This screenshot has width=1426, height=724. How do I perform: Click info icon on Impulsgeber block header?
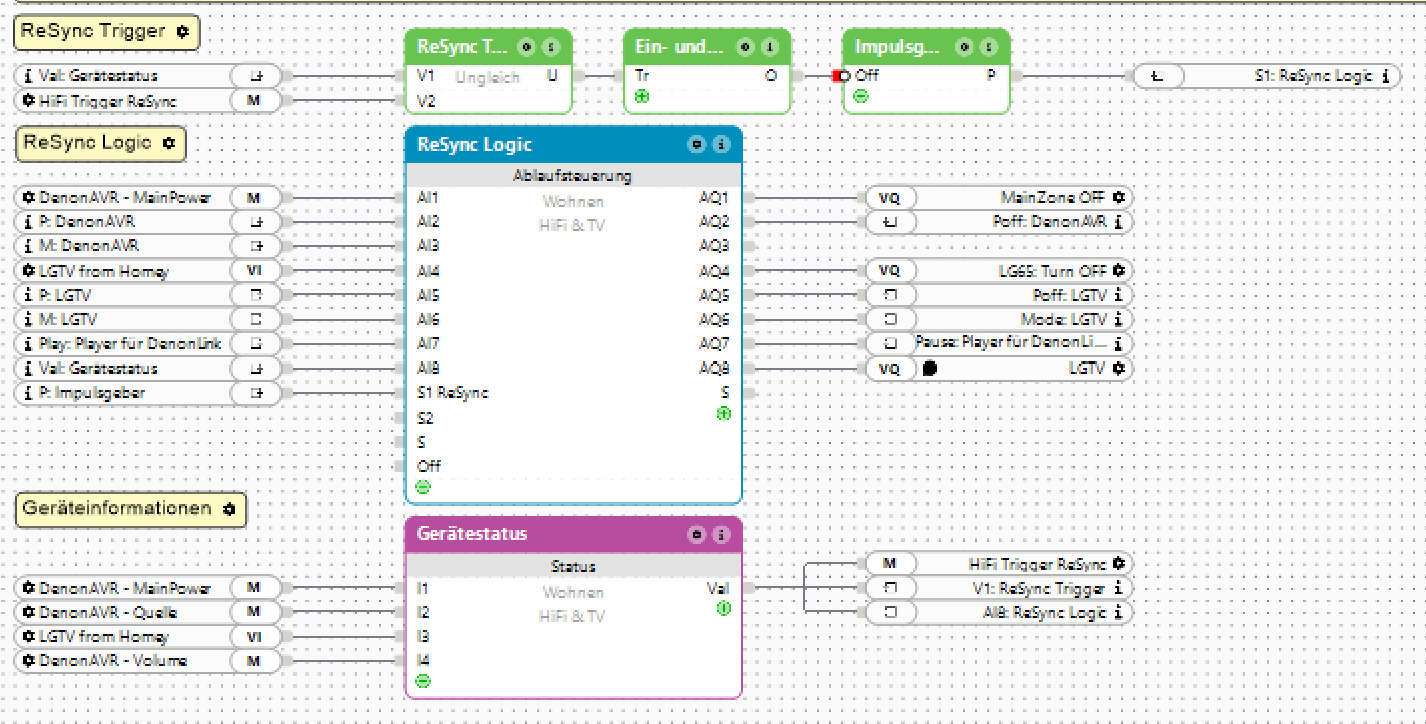point(988,47)
